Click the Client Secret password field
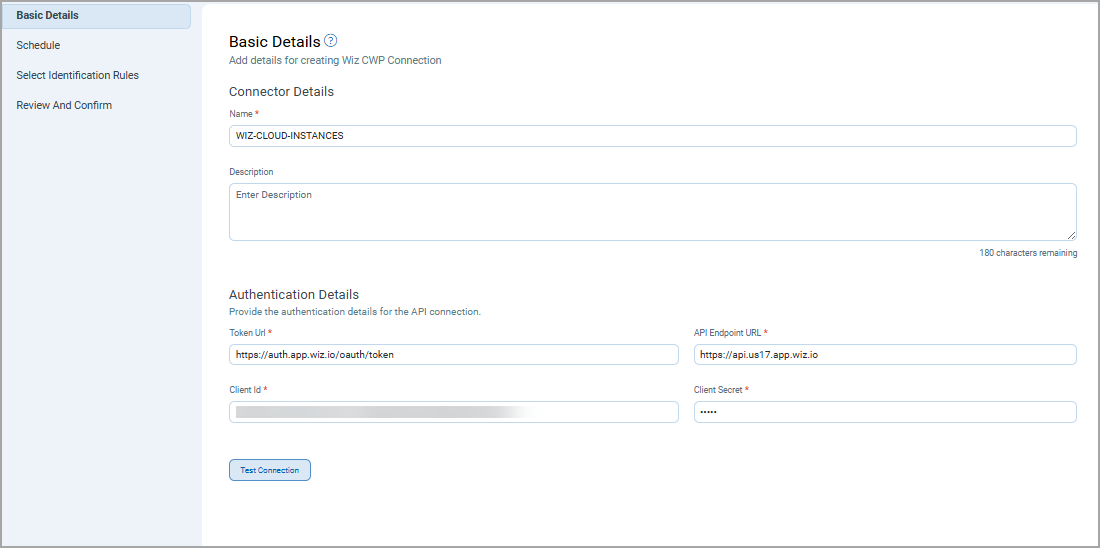 pyautogui.click(x=884, y=412)
